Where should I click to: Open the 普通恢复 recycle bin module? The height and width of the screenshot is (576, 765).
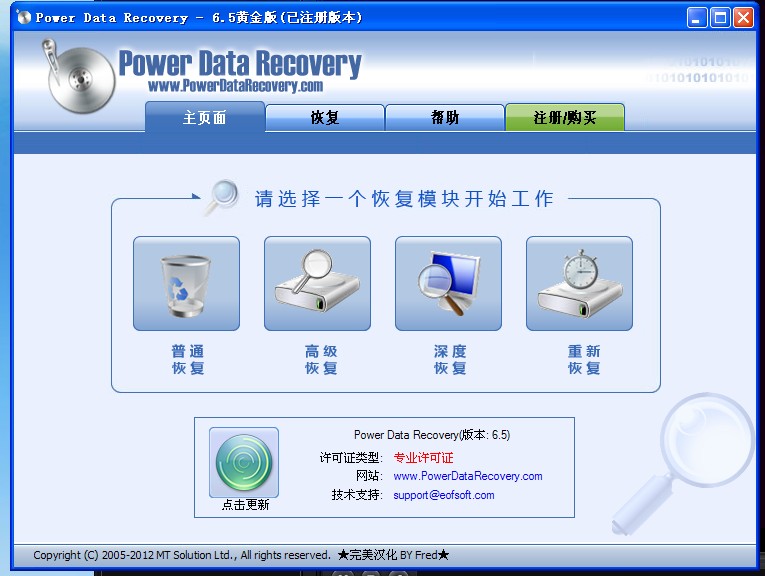186,283
